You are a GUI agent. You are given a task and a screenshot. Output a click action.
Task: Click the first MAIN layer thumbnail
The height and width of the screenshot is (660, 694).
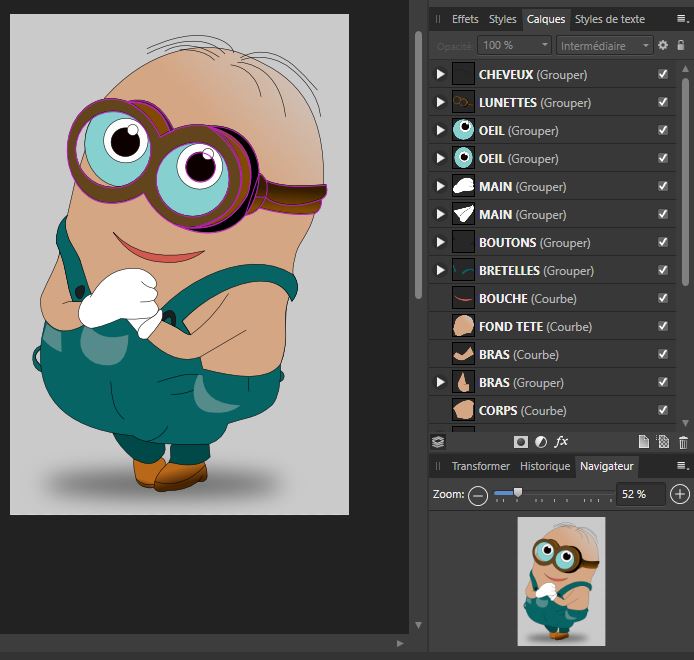coord(463,186)
